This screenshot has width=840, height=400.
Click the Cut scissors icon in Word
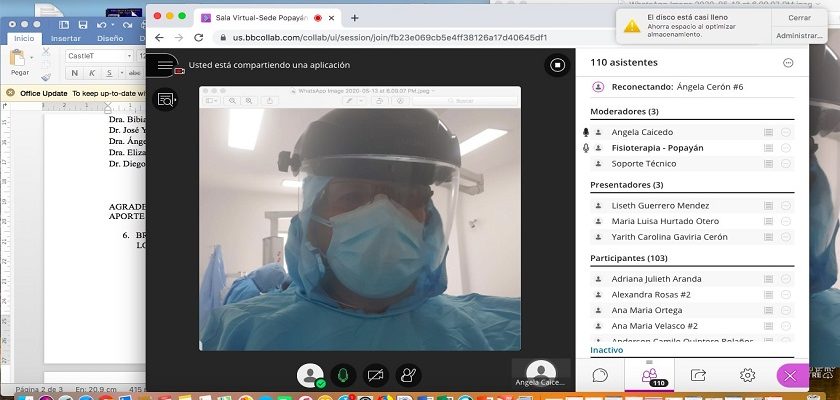46,52
